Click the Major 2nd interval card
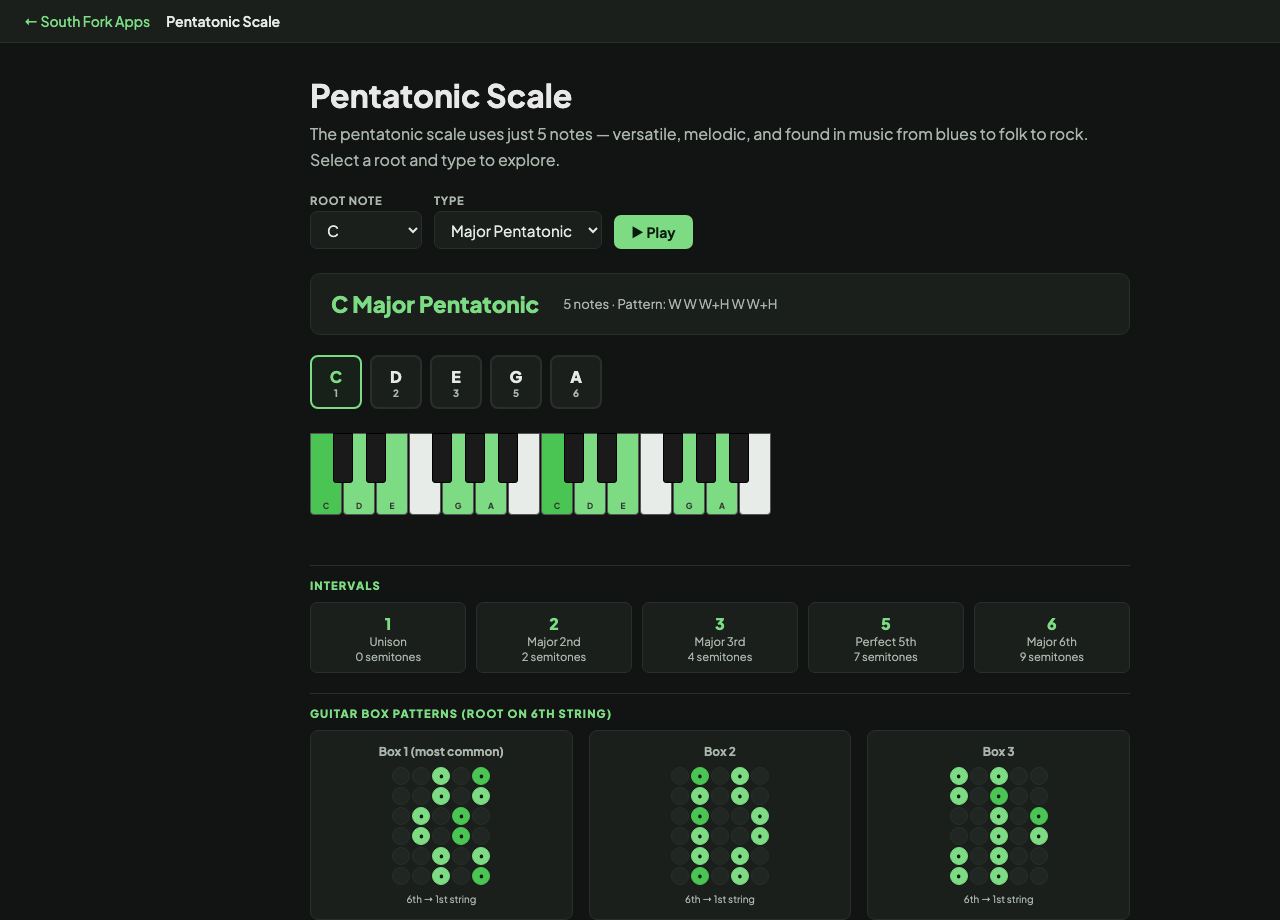This screenshot has width=1280, height=920. tap(554, 638)
